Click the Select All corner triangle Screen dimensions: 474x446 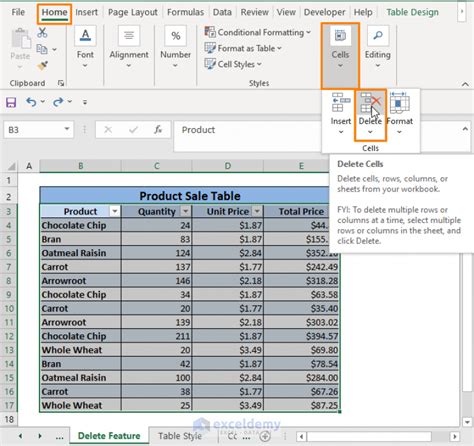[x=11, y=166]
